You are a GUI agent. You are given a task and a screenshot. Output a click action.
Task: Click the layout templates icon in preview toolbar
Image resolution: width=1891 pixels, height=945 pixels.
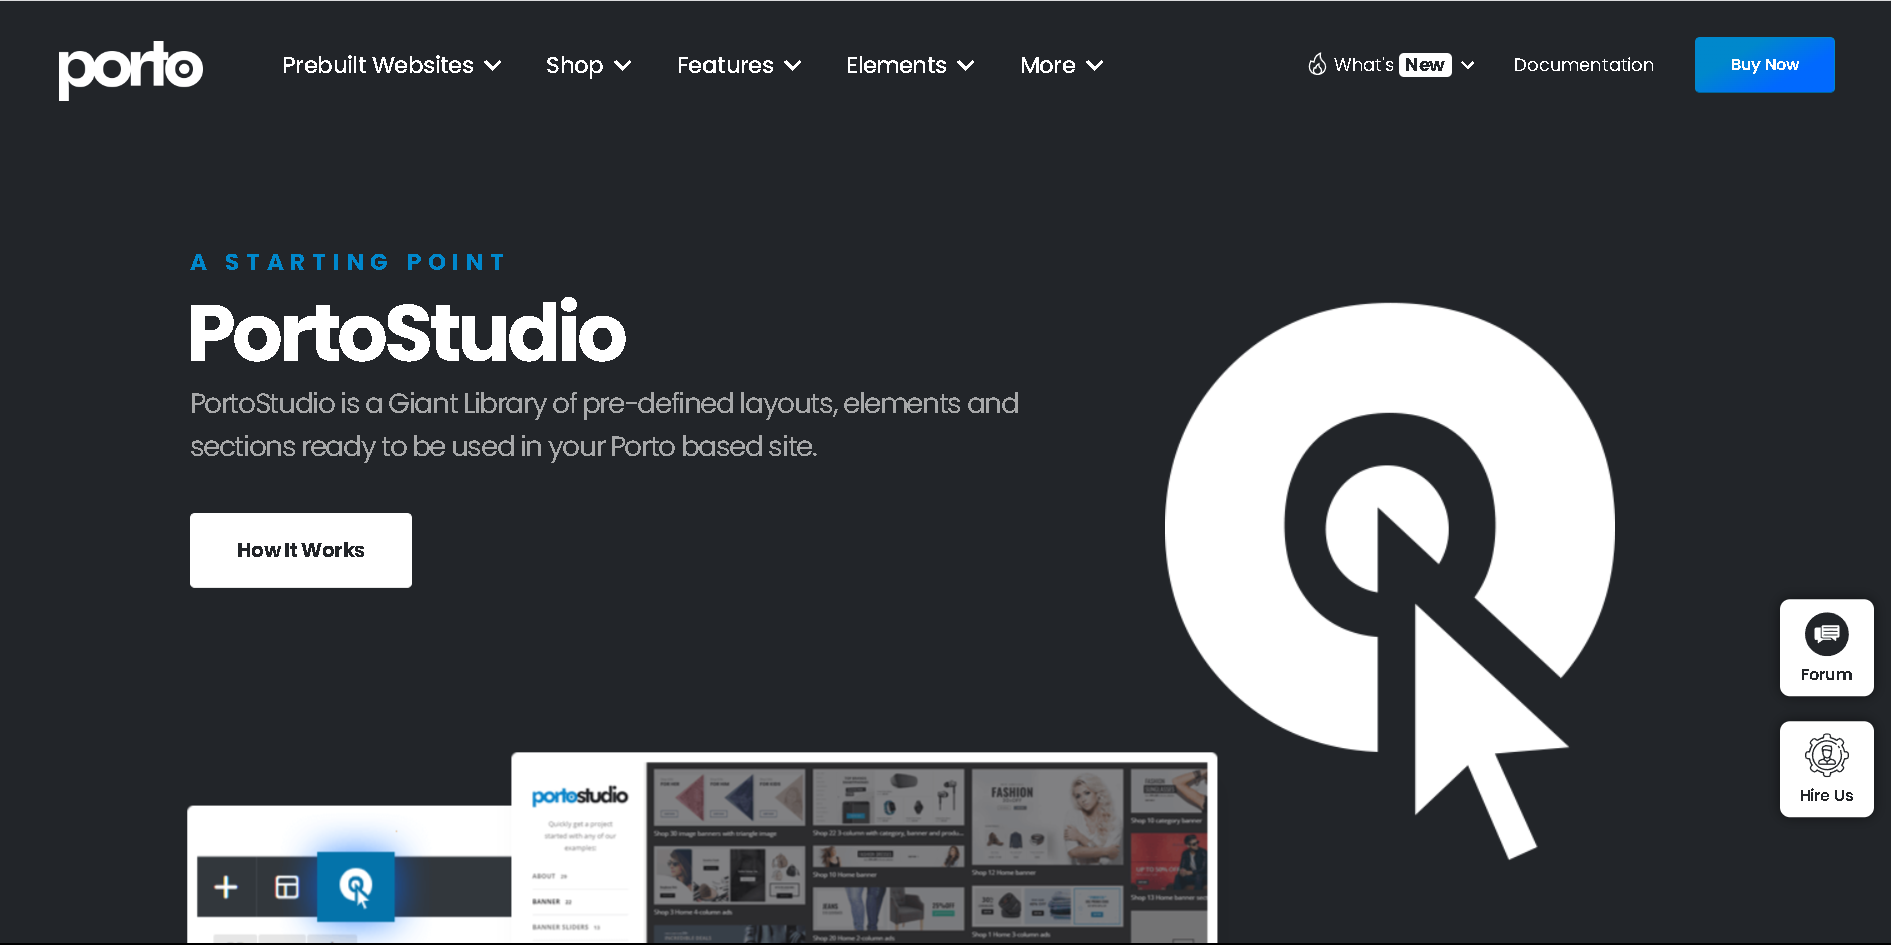[287, 887]
